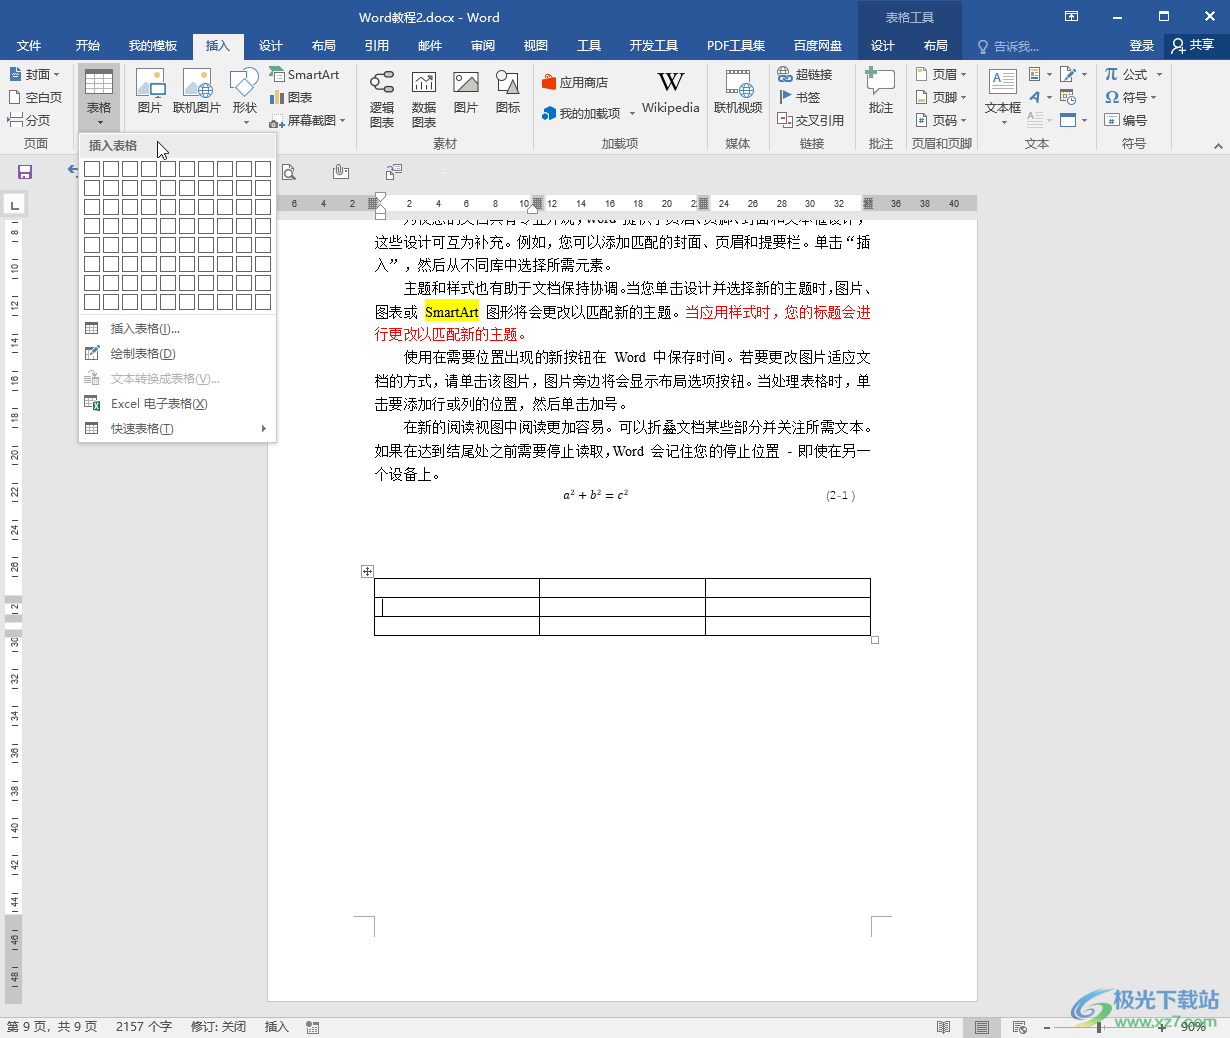Choose Excel 电子表格 spreadsheet option
This screenshot has height=1038, width=1230.
coord(177,403)
